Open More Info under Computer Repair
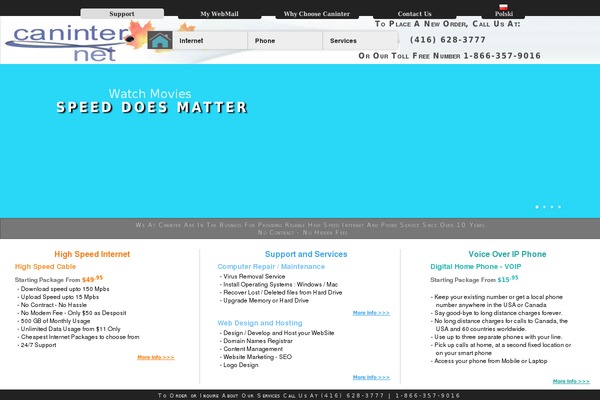 click(x=371, y=313)
